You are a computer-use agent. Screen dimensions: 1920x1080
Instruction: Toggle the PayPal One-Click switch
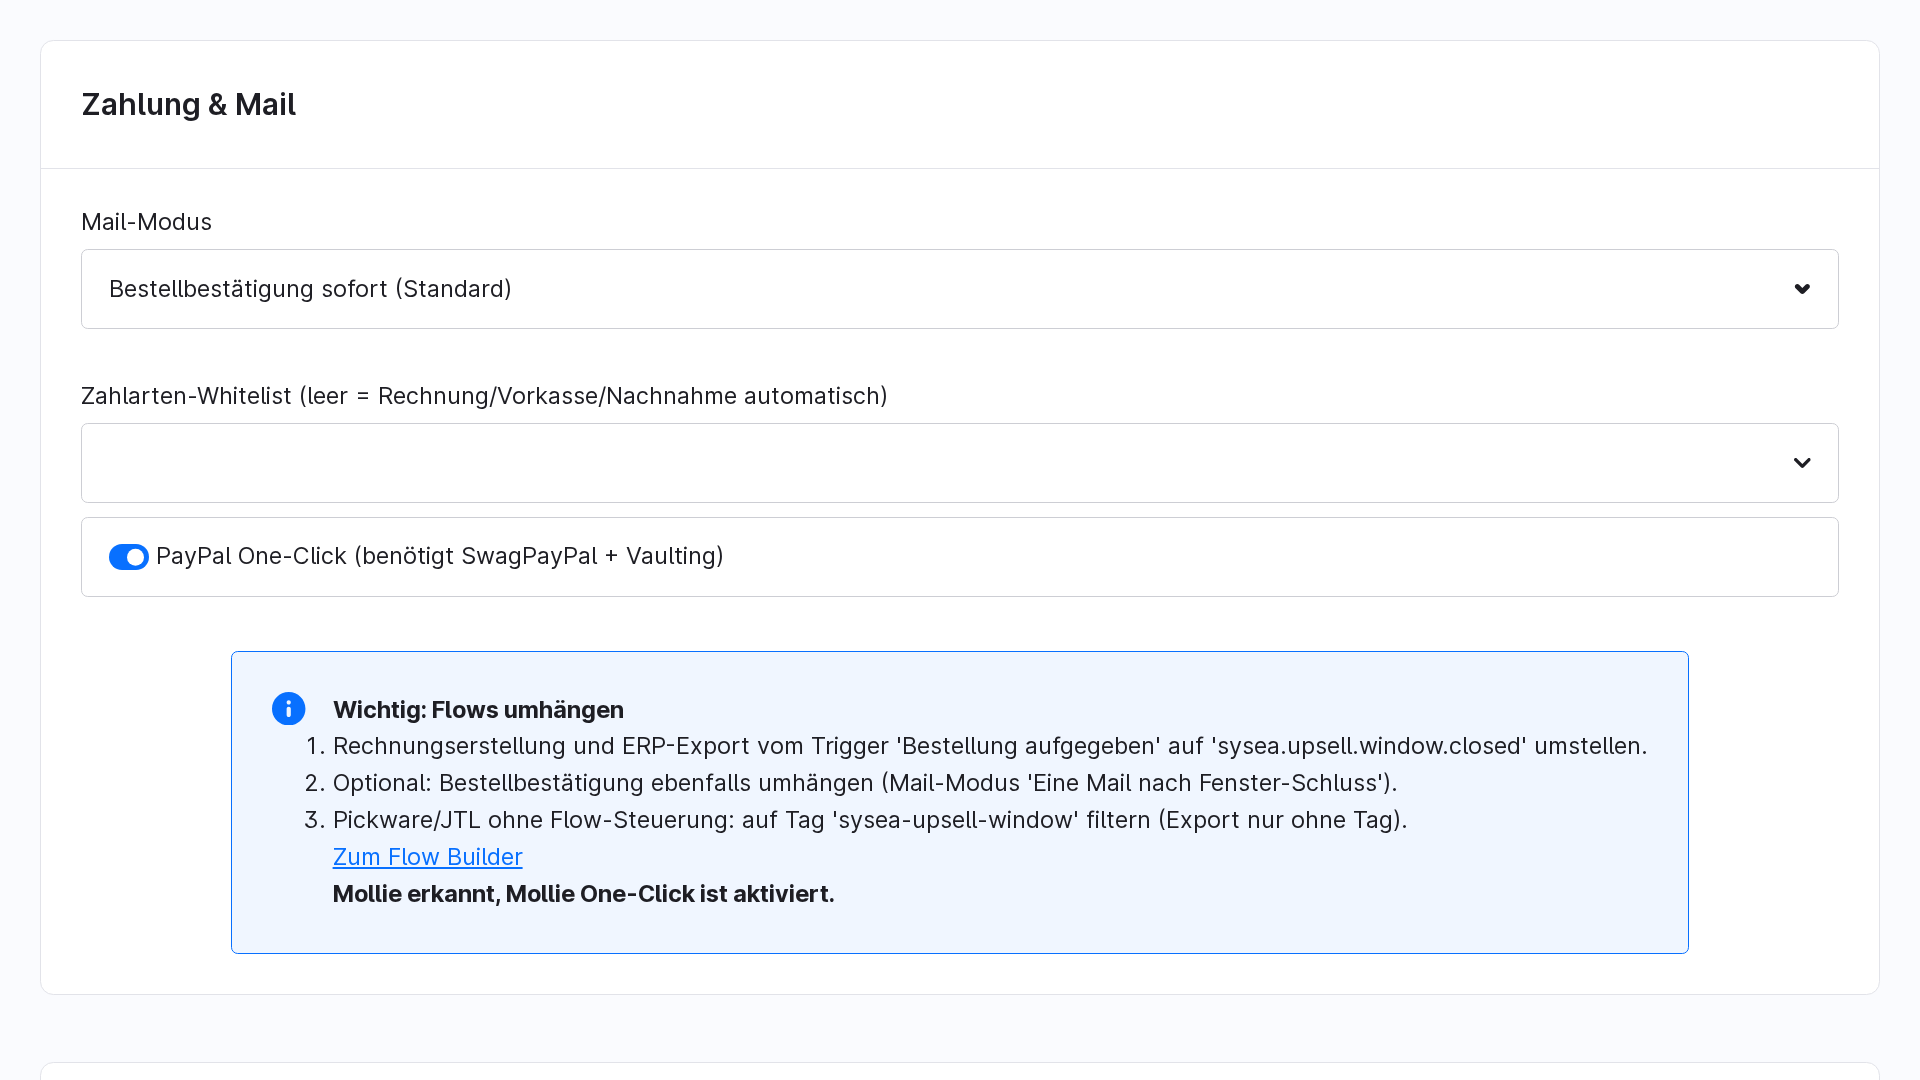coord(129,557)
